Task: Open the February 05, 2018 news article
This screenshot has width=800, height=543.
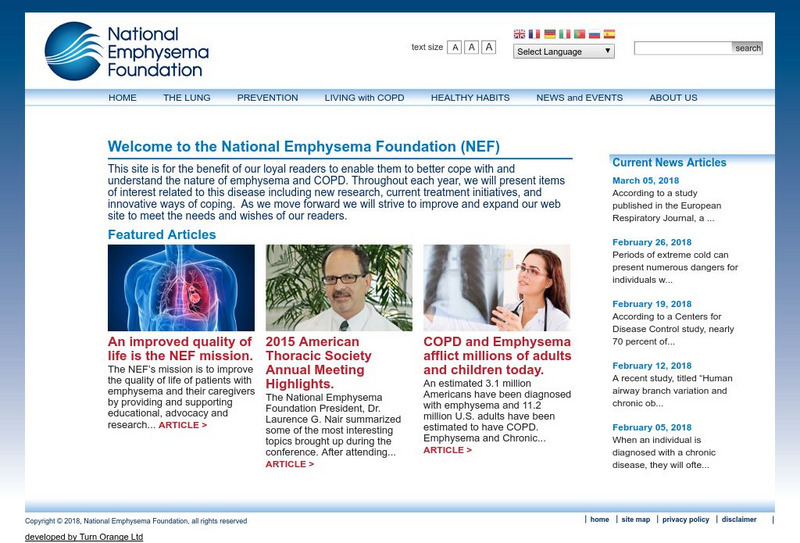Action: point(652,428)
